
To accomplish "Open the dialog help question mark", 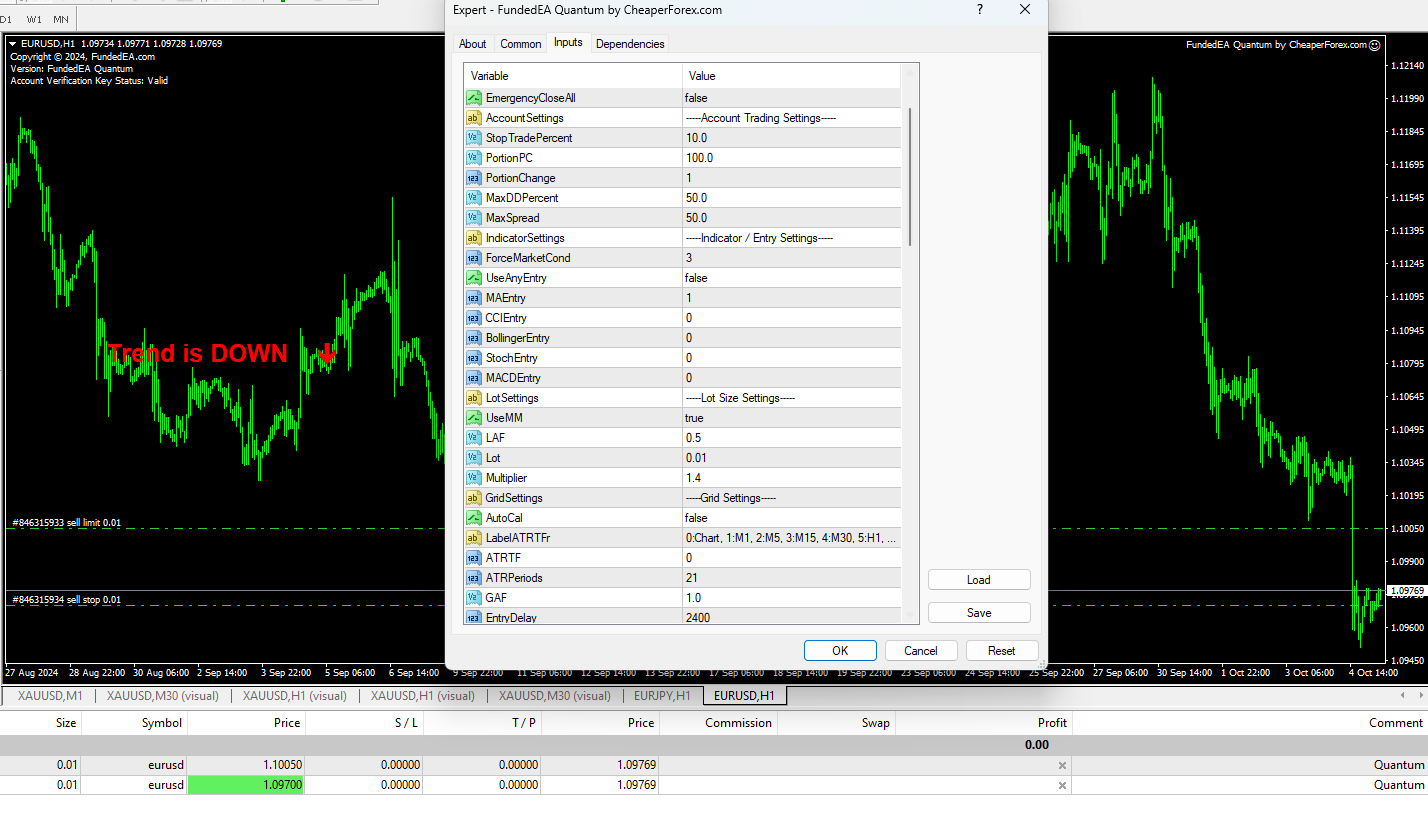I will point(979,10).
